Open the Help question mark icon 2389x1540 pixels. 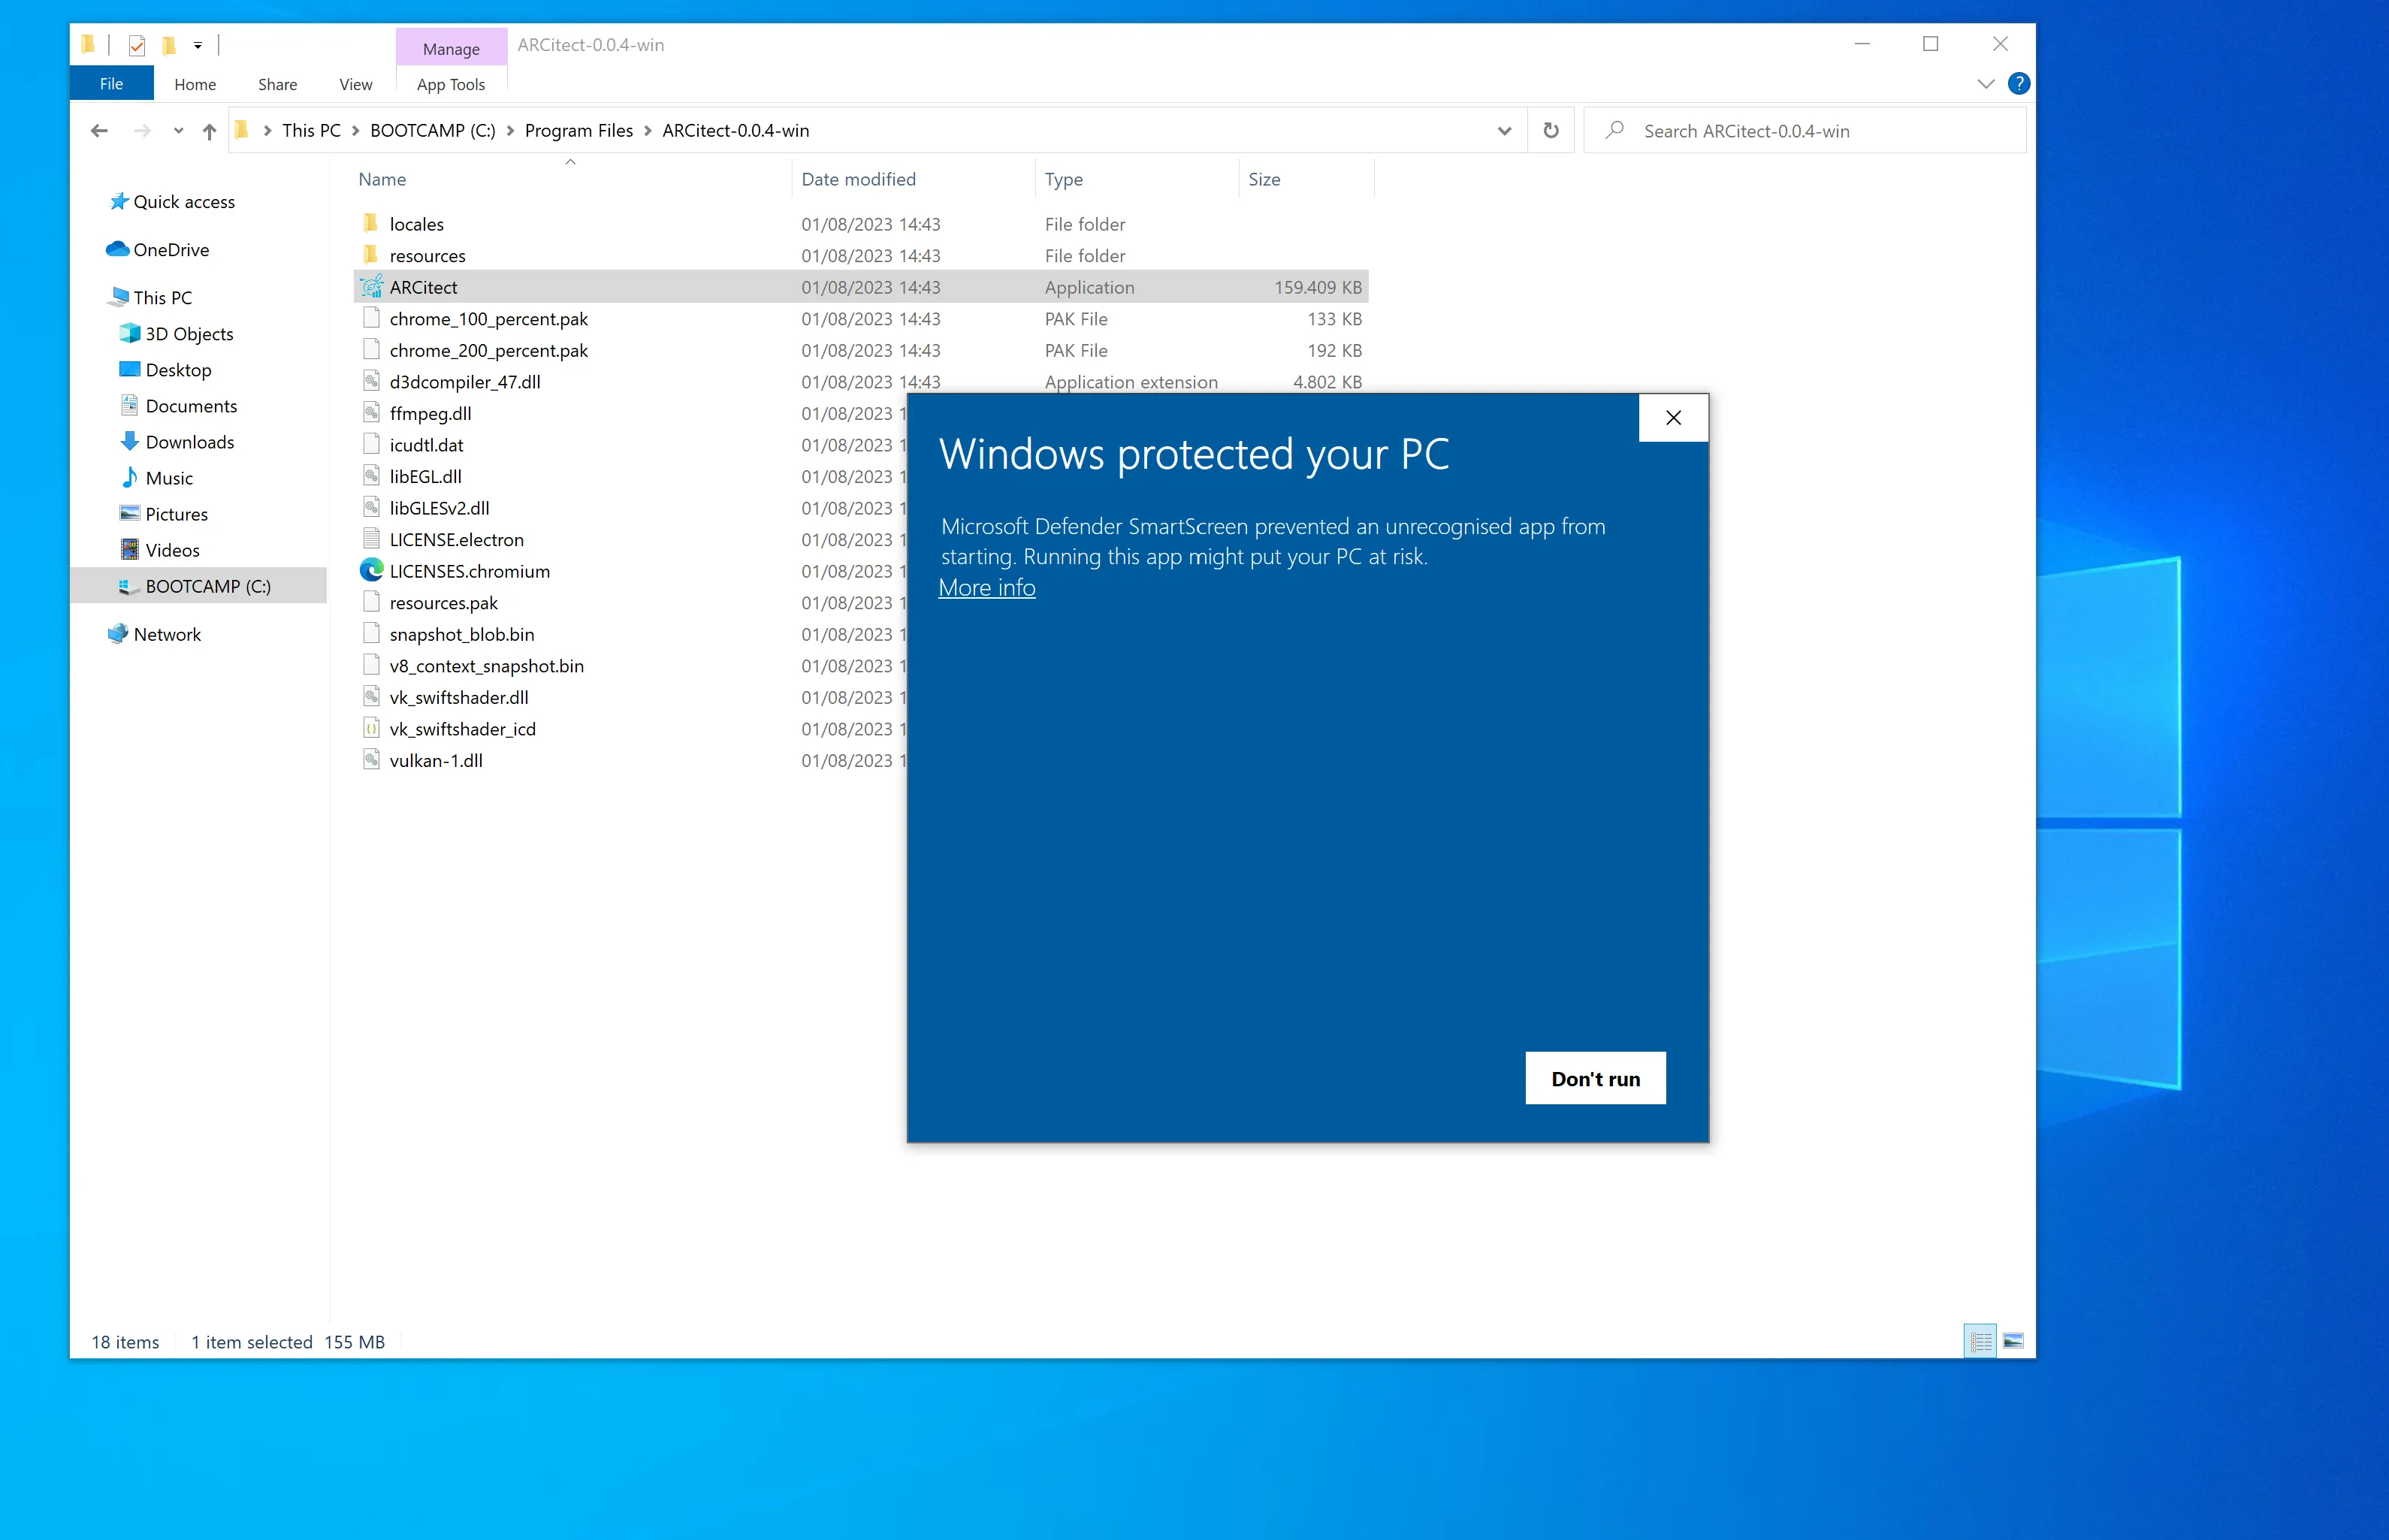(x=2019, y=84)
